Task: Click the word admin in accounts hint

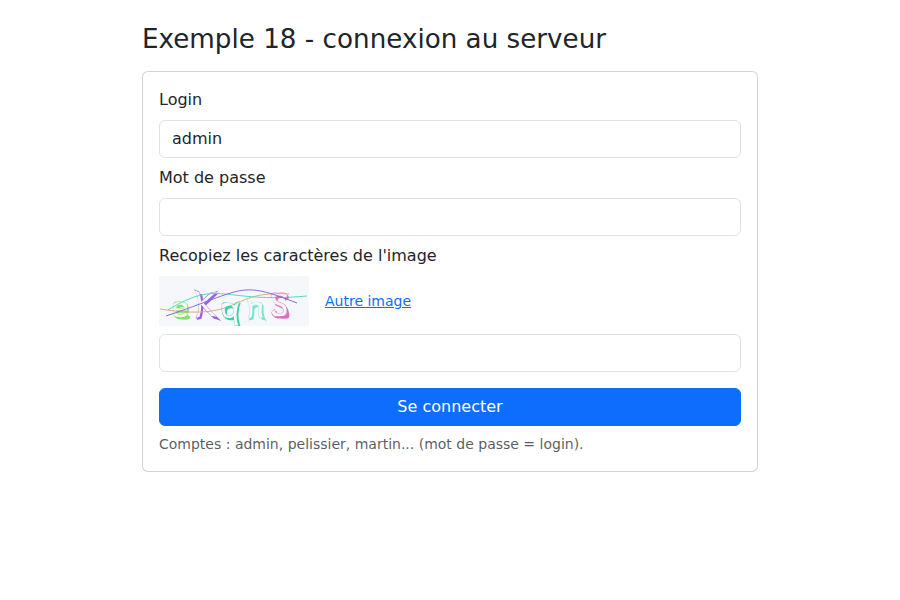Action: (x=258, y=444)
